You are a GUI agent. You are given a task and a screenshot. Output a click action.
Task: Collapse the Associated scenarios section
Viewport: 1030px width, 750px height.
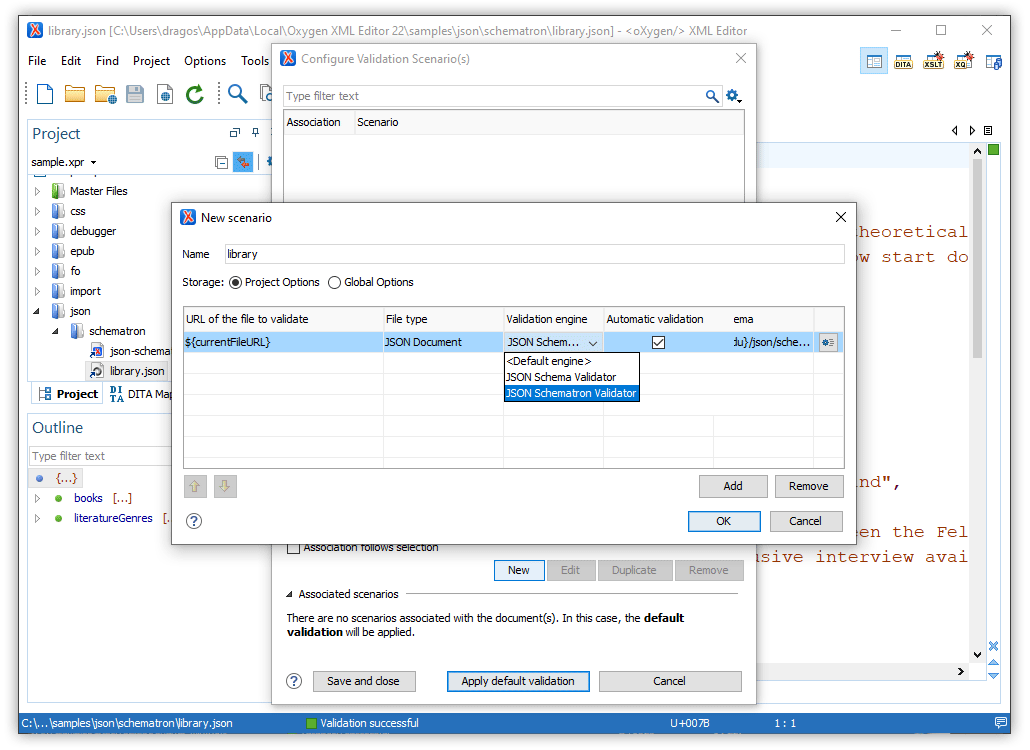click(289, 594)
